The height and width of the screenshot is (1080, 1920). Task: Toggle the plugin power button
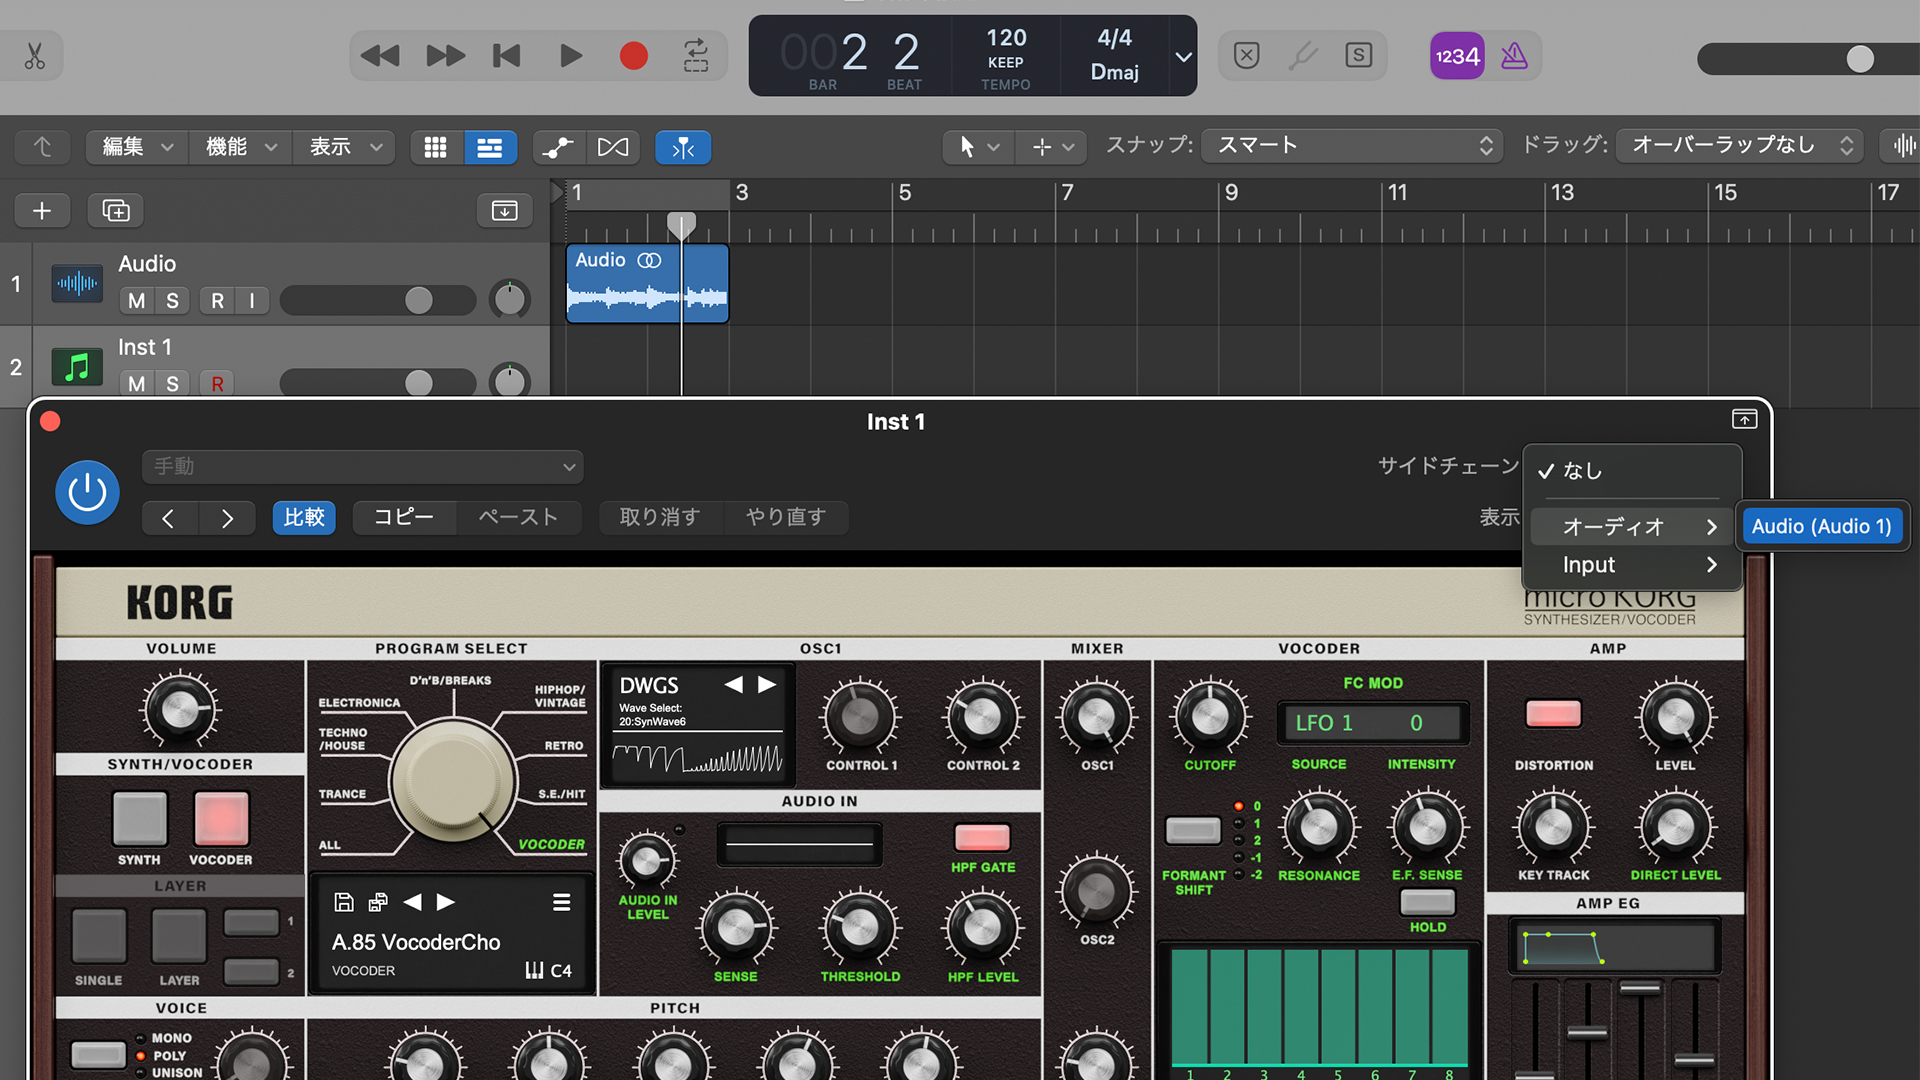tap(87, 492)
